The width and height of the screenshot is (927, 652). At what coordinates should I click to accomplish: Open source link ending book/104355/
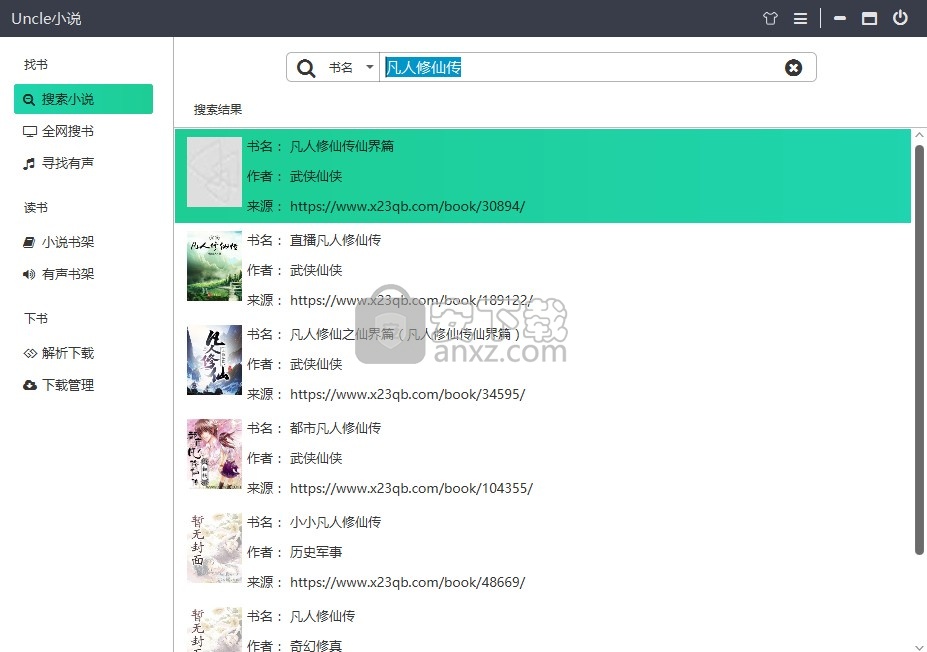(411, 488)
